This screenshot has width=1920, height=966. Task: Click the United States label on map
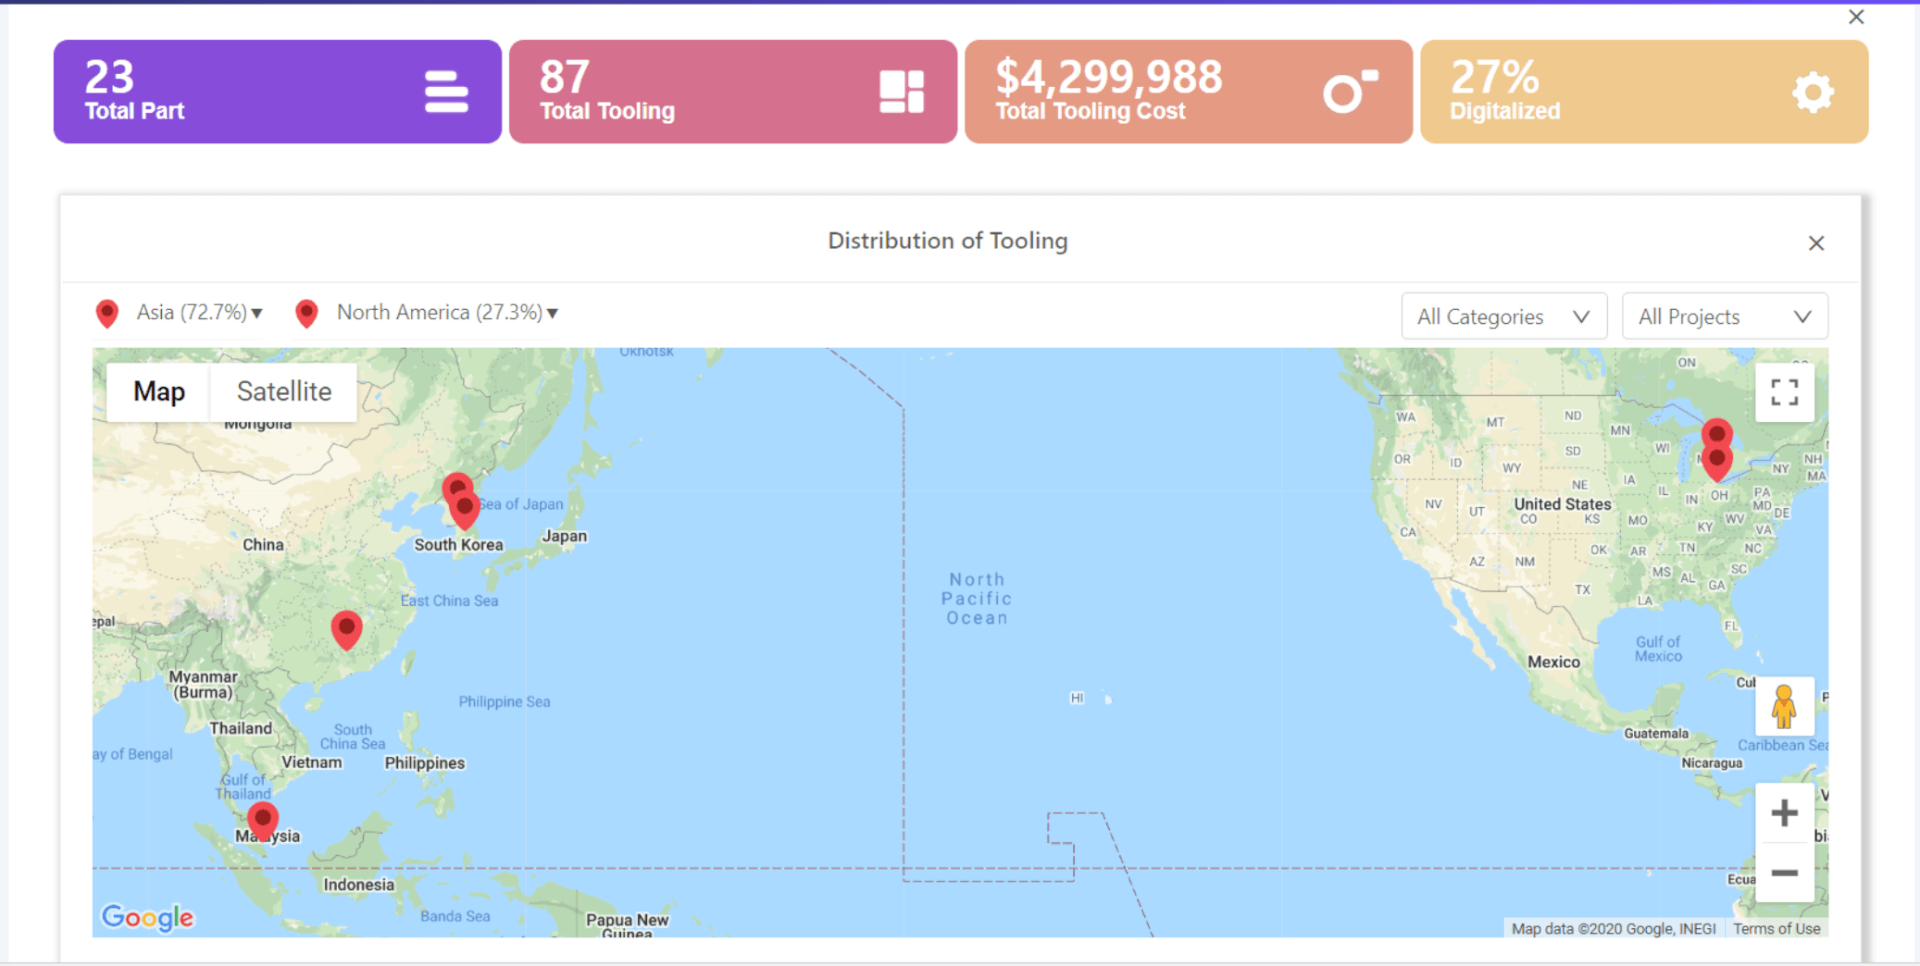click(1562, 504)
